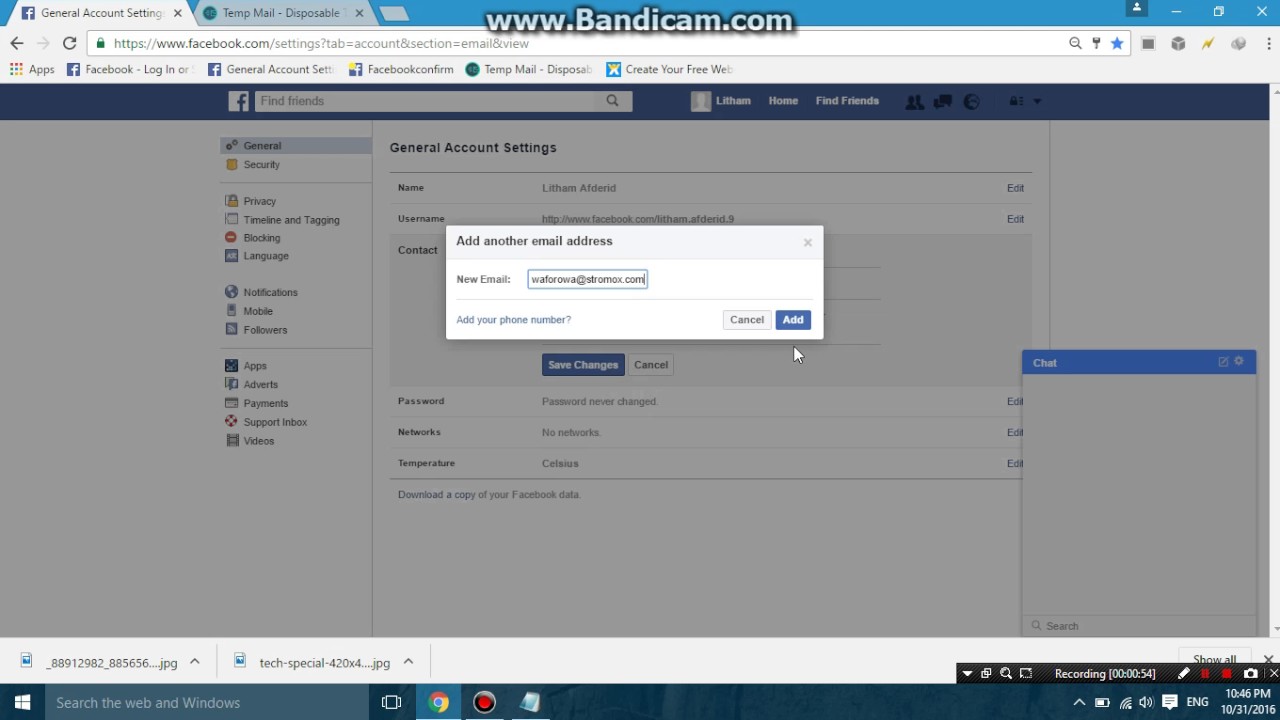1280x720 pixels.
Task: Click Home in the Facebook header
Action: [783, 101]
